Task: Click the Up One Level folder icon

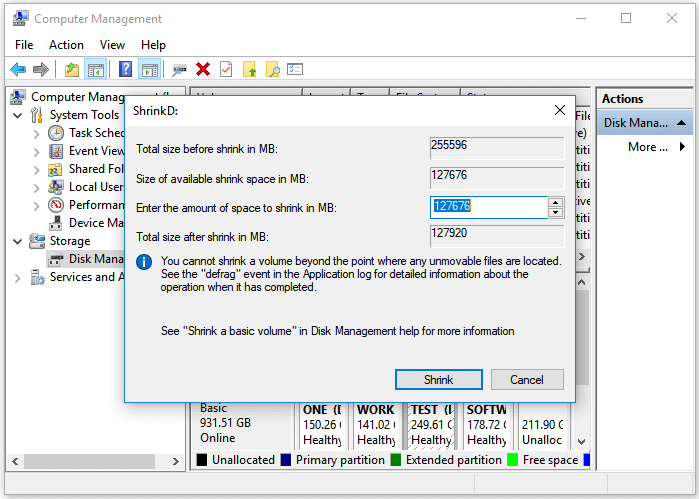Action: point(71,69)
